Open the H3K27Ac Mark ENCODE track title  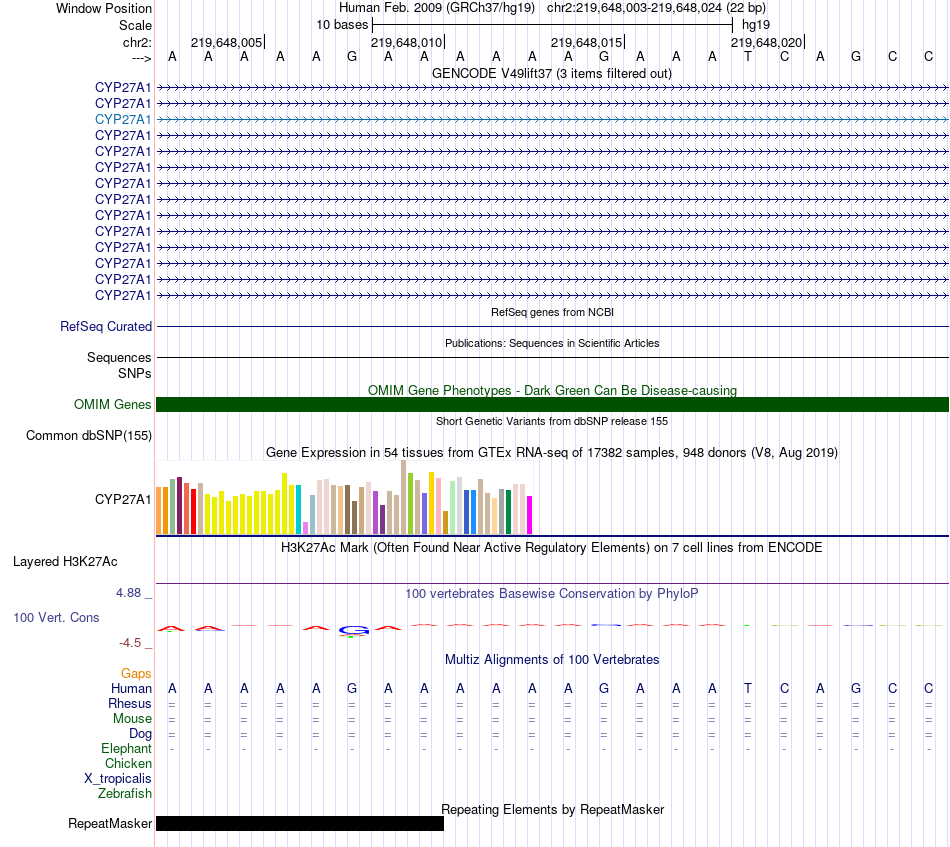point(552,548)
